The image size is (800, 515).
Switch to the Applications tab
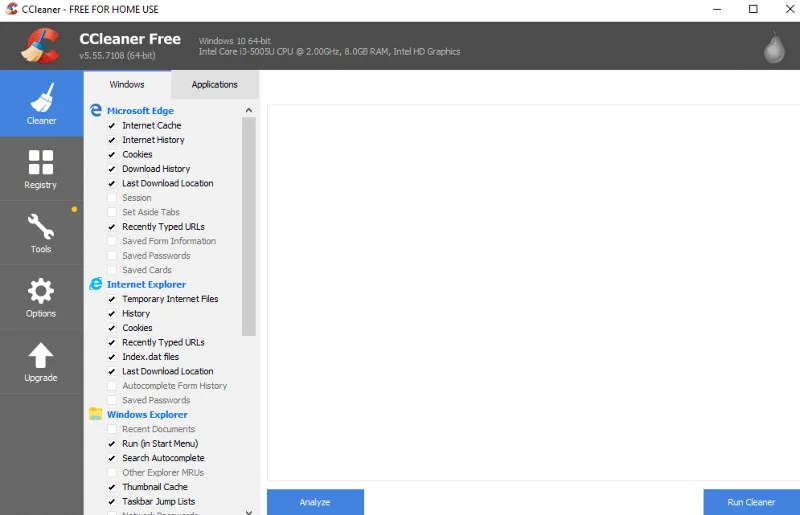(x=215, y=85)
